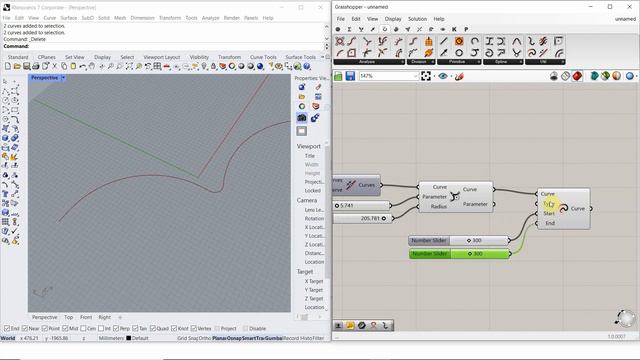Expand the Primitive panel in Grasshopper ribbon
The height and width of the screenshot is (360, 640).
pos(478,62)
